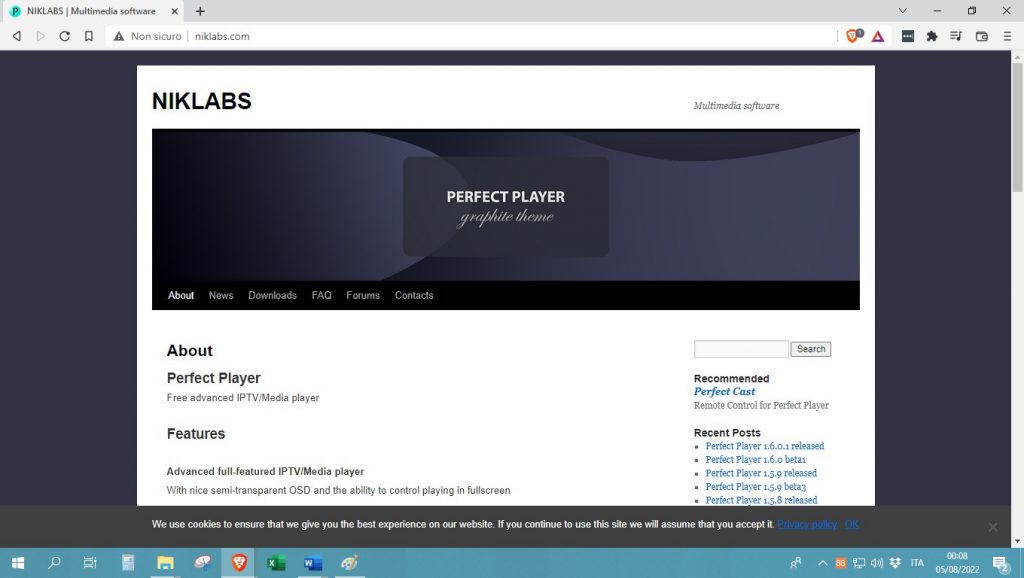Viewport: 1024px width, 578px height.
Task: Select the NIKLABS browser tab
Action: tap(90, 12)
